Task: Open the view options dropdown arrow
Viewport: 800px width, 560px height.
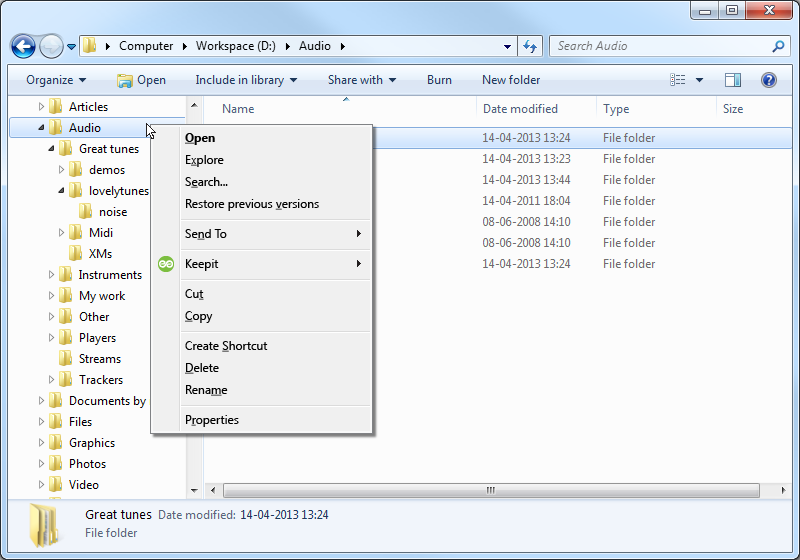Action: pos(699,80)
